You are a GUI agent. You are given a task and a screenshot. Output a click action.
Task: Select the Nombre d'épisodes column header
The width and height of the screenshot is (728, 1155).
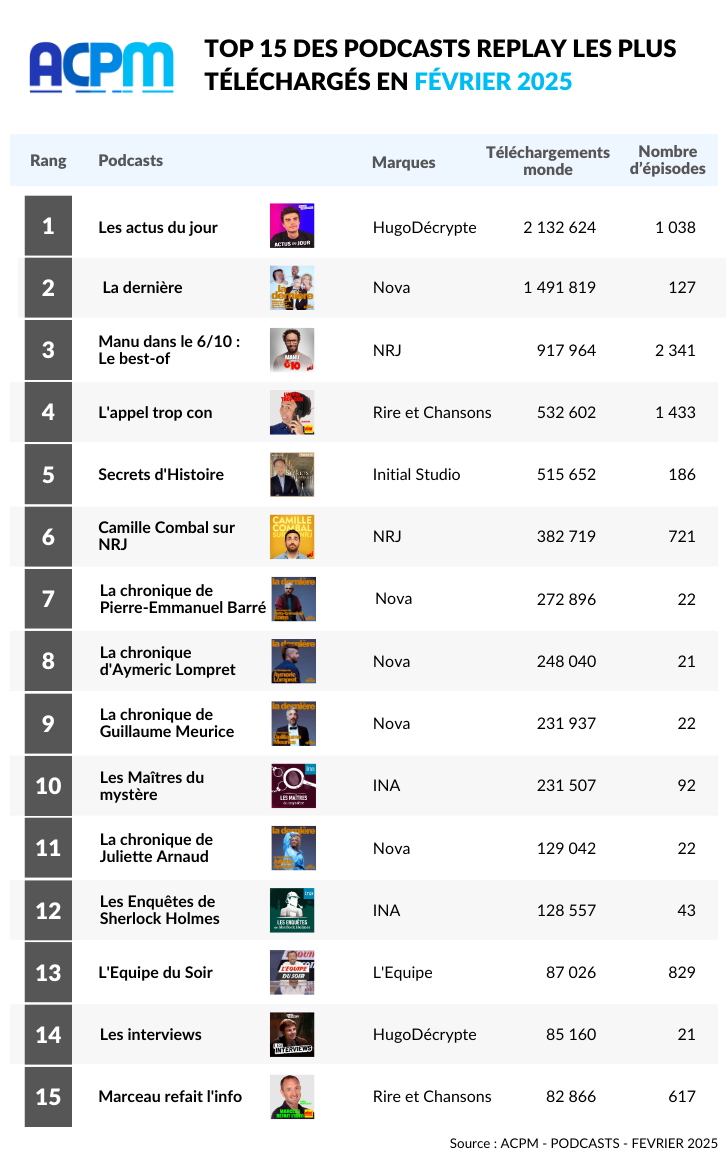click(x=667, y=160)
